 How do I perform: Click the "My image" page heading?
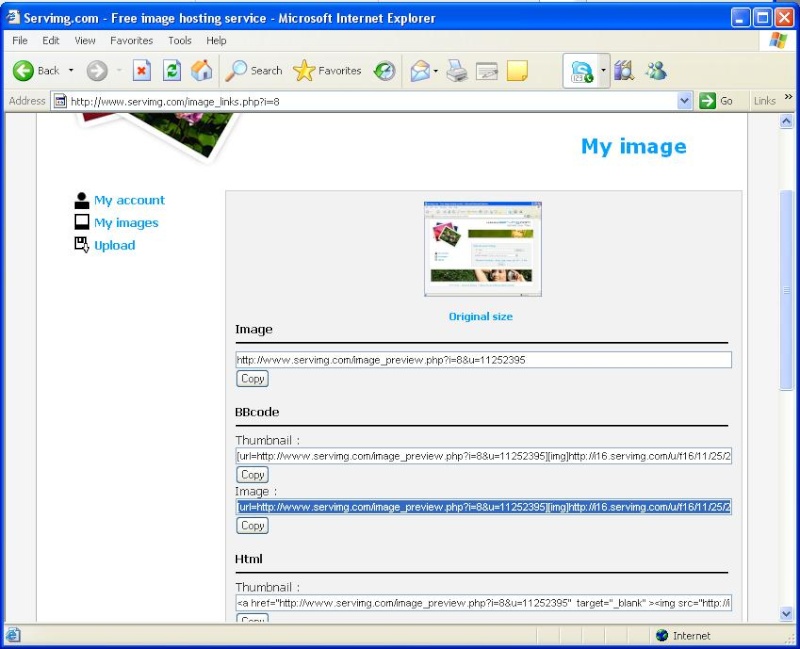pos(634,146)
